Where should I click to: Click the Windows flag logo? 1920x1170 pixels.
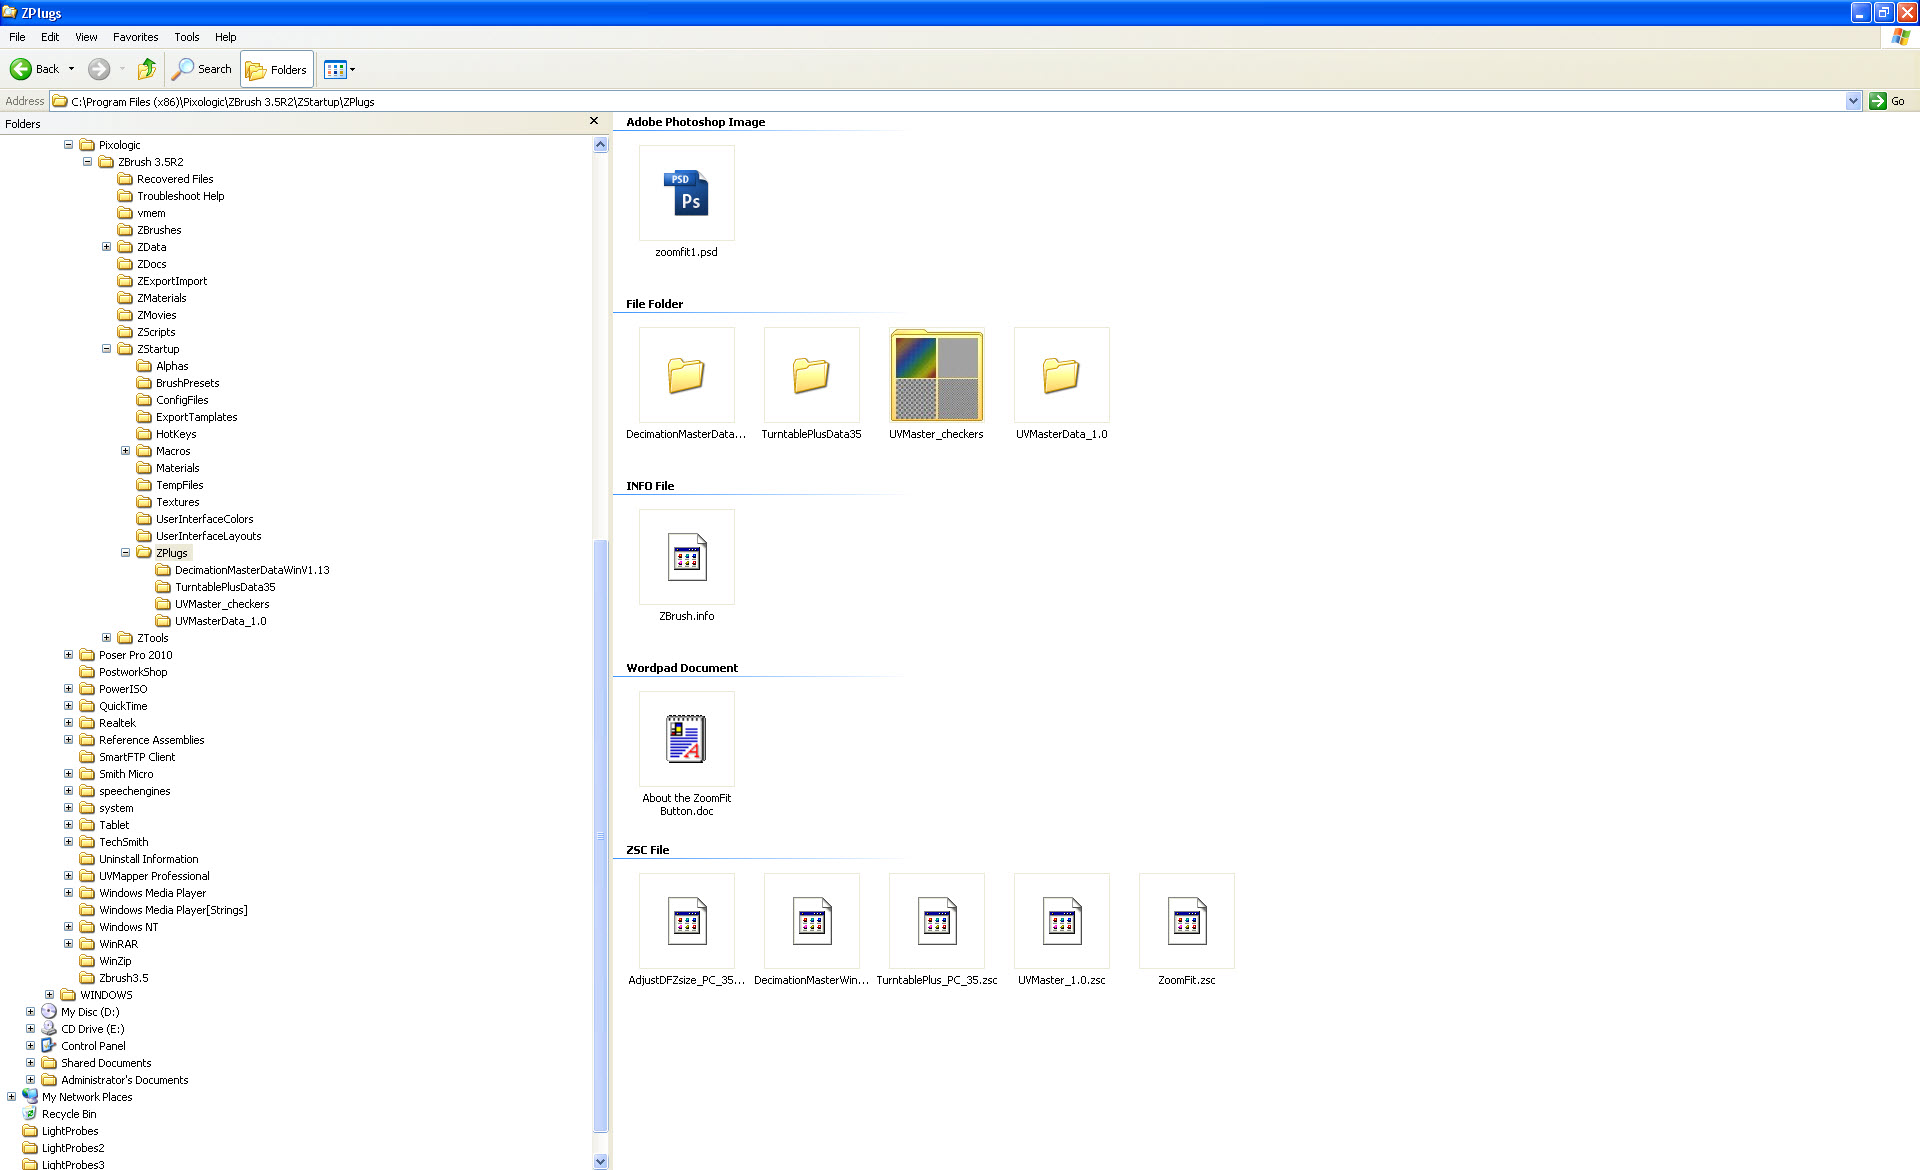(x=1900, y=37)
